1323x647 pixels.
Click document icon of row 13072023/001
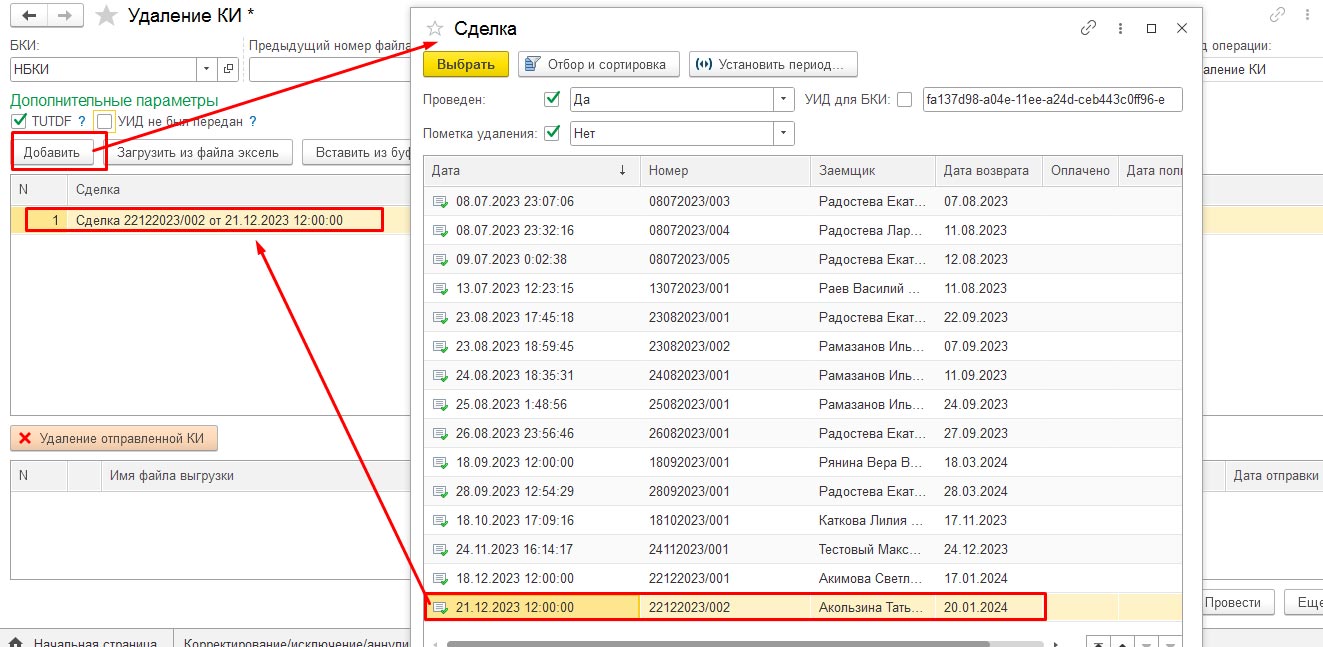pos(440,288)
